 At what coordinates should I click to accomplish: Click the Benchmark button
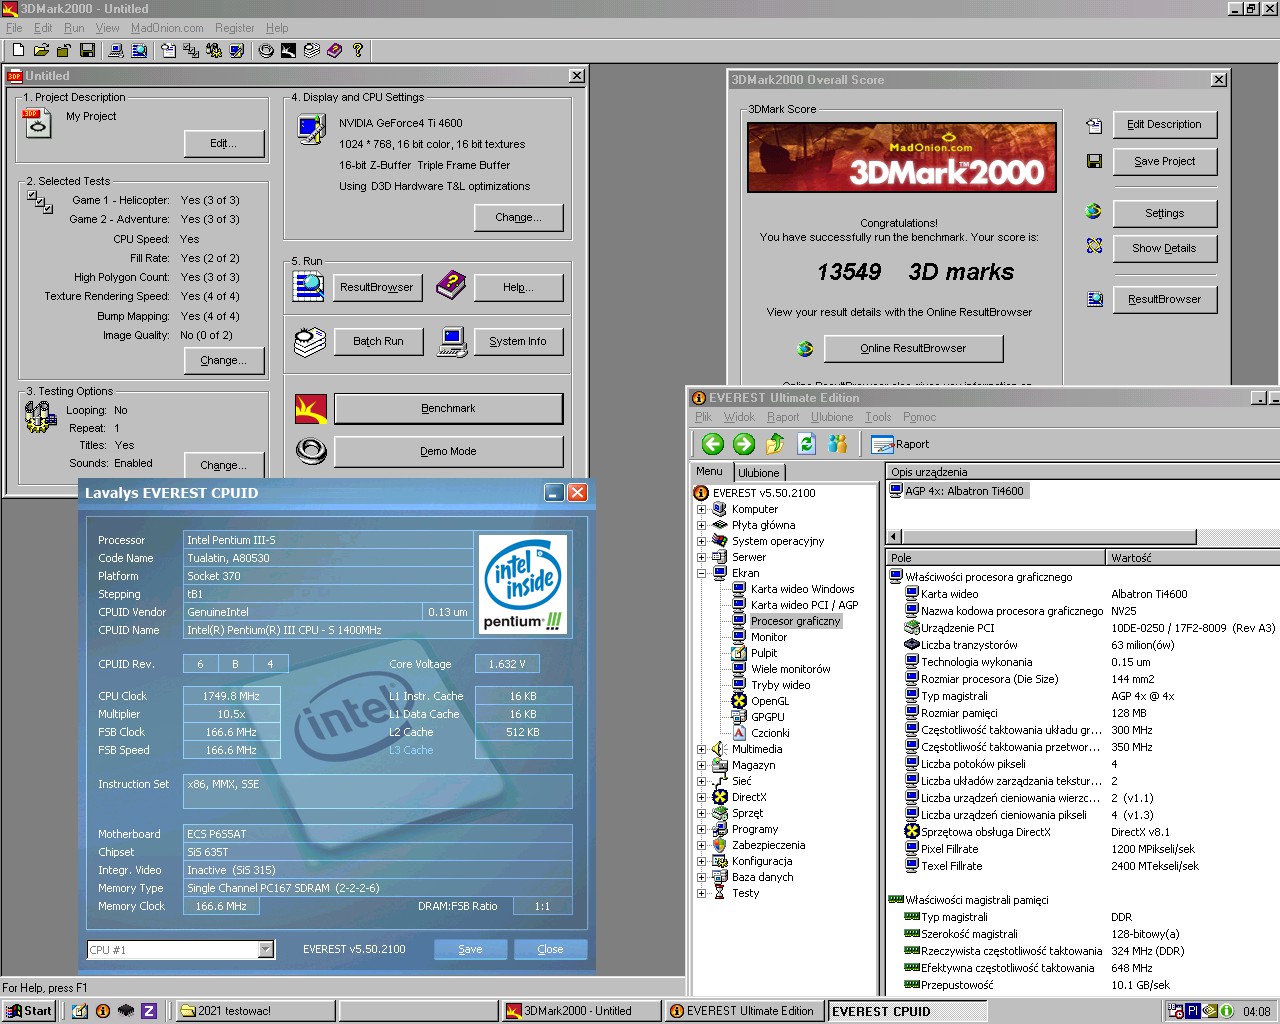point(448,408)
